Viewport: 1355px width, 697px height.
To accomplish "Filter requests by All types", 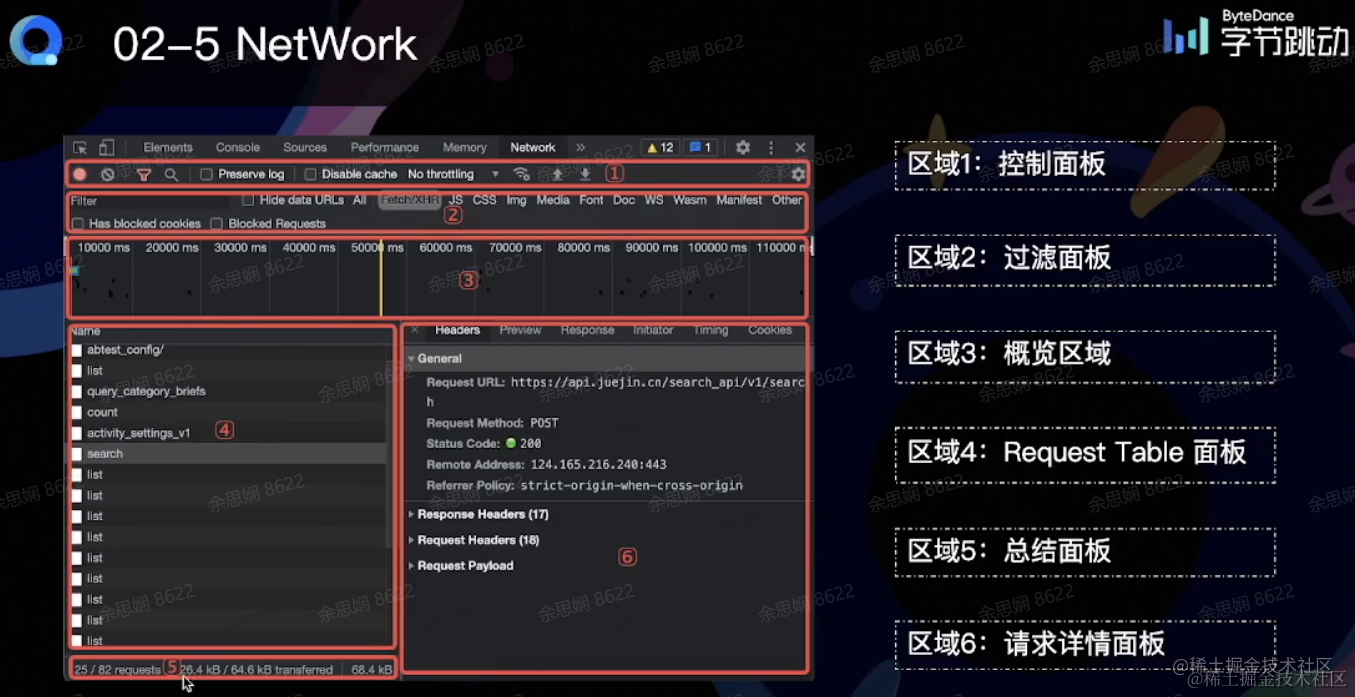I will [359, 200].
